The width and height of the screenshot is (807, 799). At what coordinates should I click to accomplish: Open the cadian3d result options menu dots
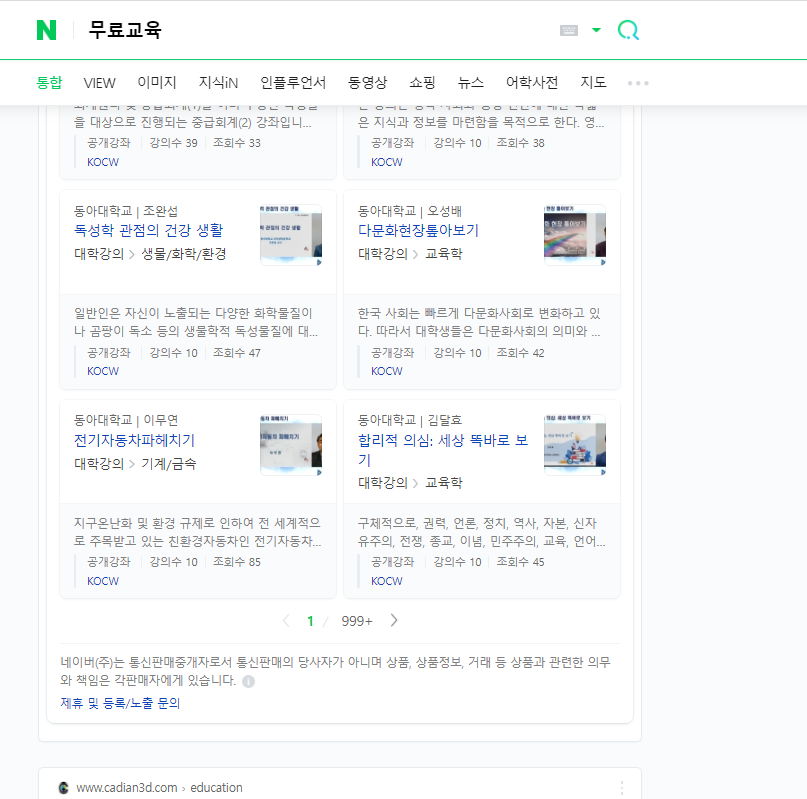click(622, 788)
